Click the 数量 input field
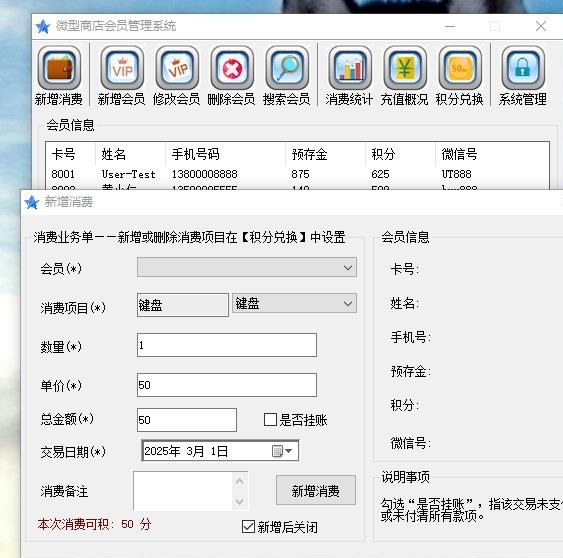563x558 pixels. (x=227, y=345)
